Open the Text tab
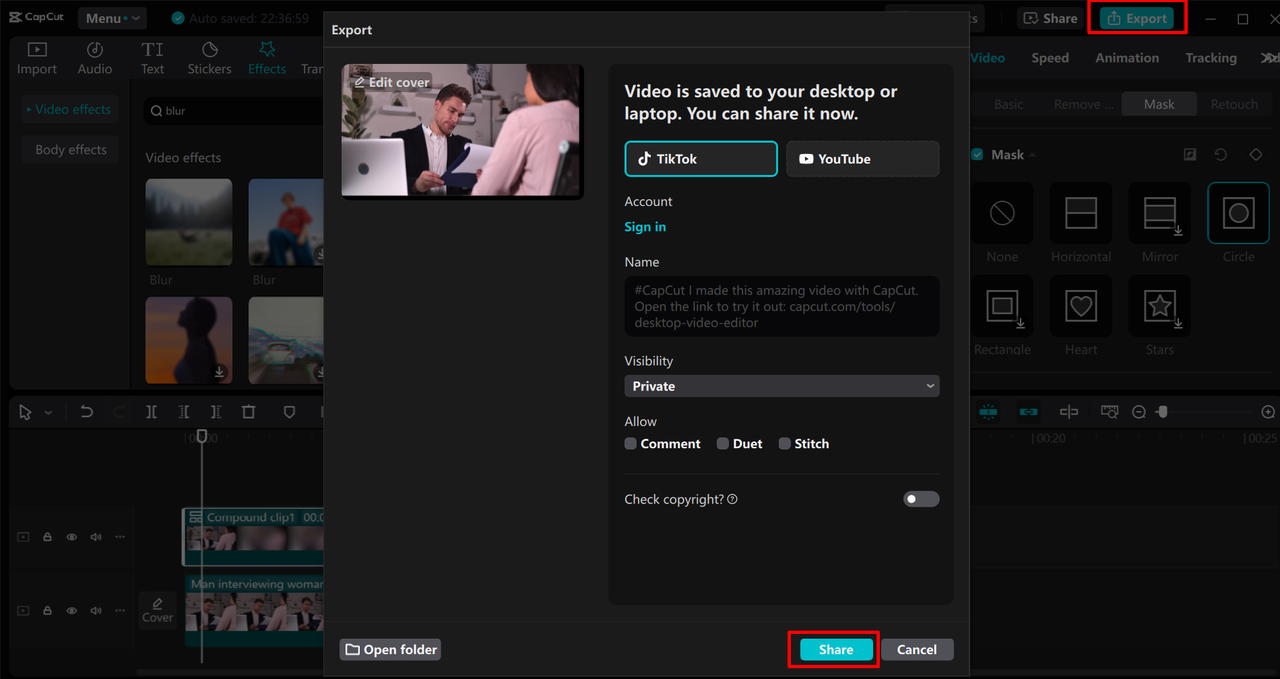This screenshot has height=679, width=1280. 152,58
